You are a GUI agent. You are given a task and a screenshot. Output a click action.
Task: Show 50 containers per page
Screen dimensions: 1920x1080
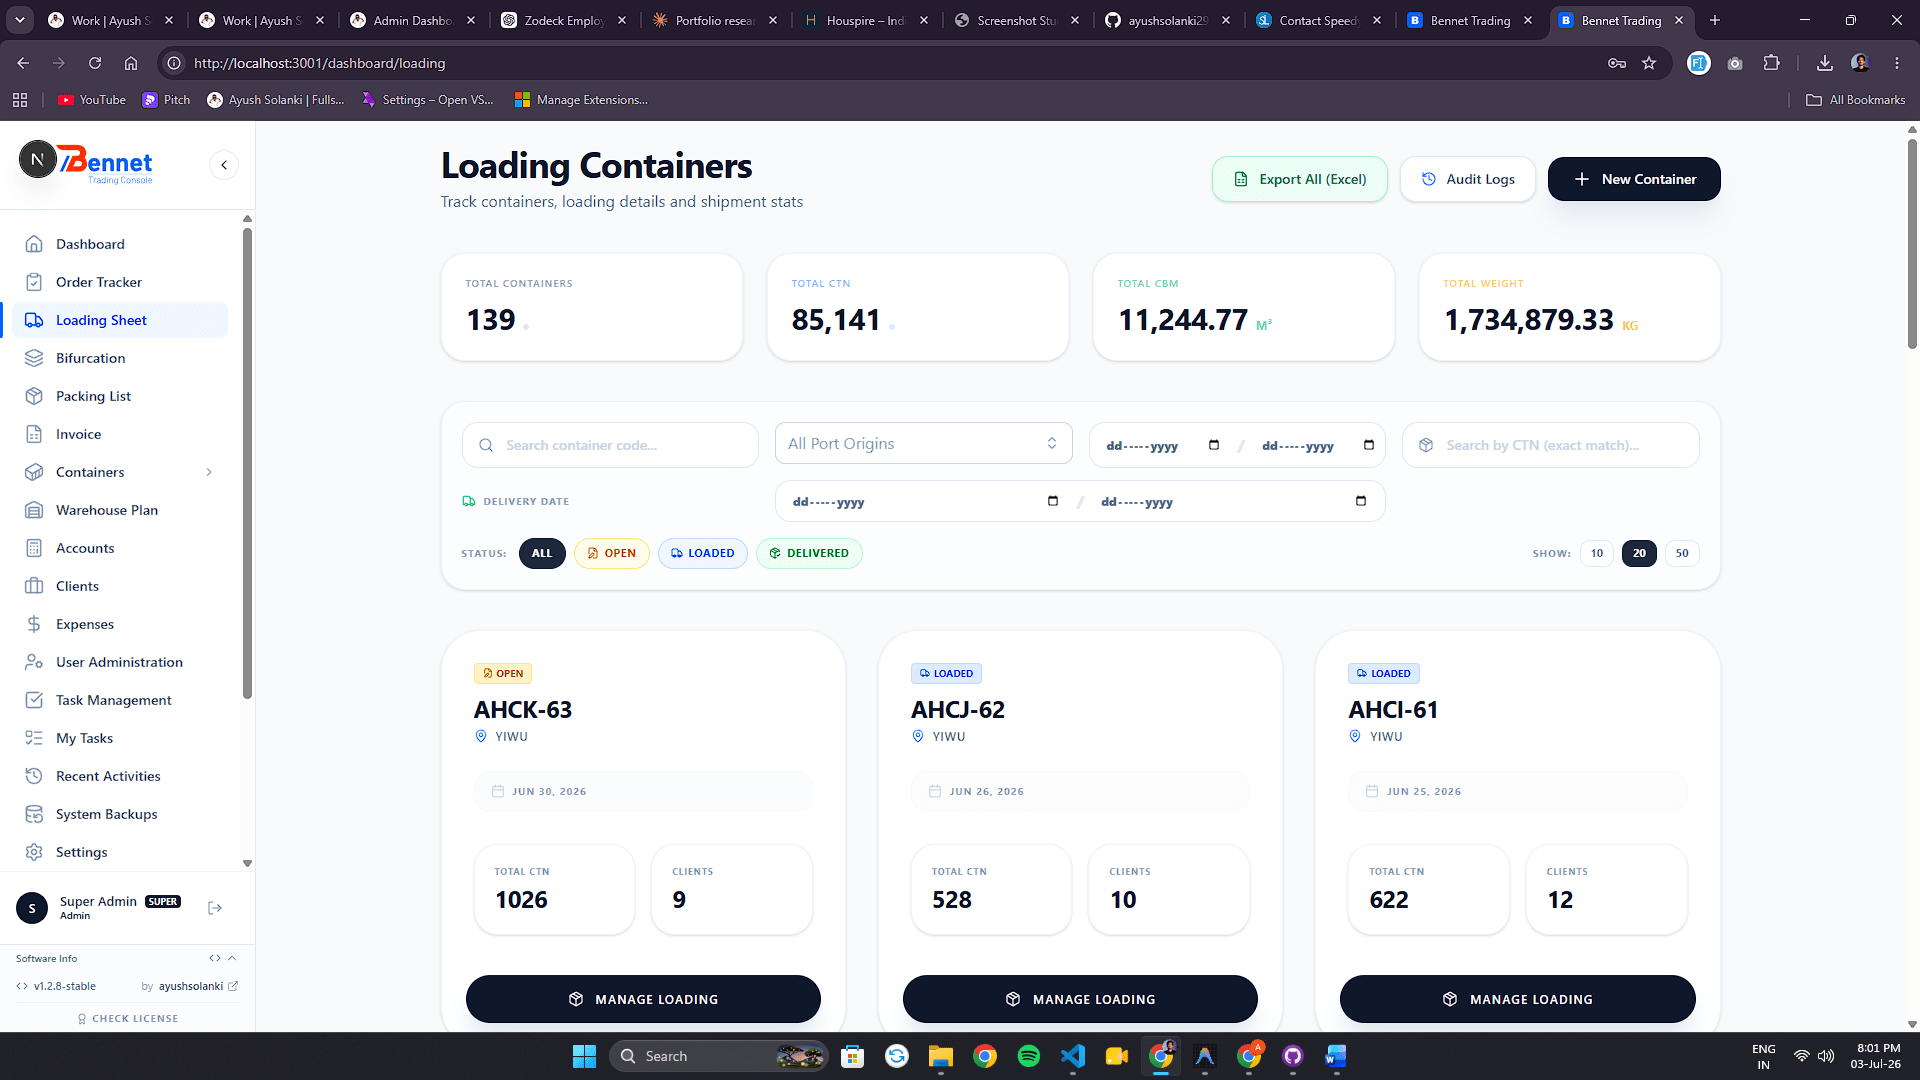tap(1682, 553)
